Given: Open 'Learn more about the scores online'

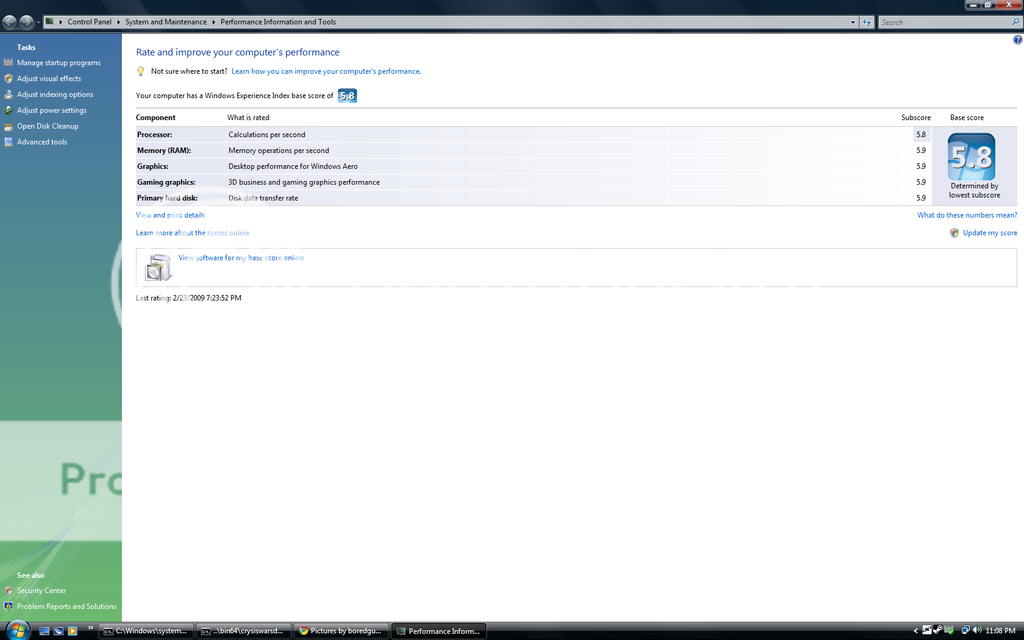Looking at the screenshot, I should point(193,232).
